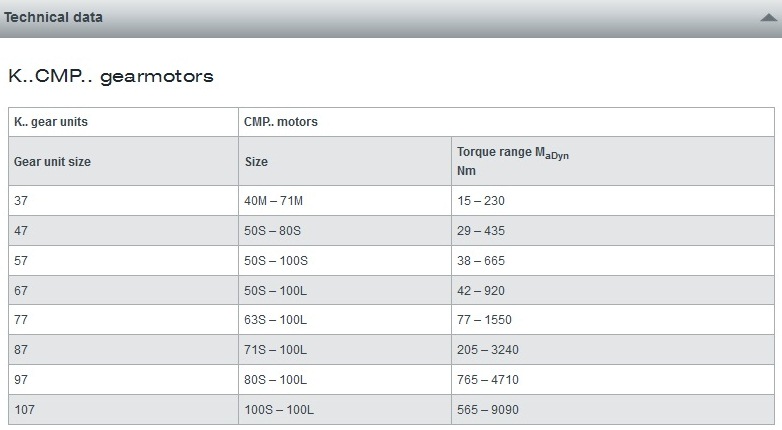Click the 100S – 100L motor size cell
This screenshot has width=782, height=430.
[x=280, y=410]
